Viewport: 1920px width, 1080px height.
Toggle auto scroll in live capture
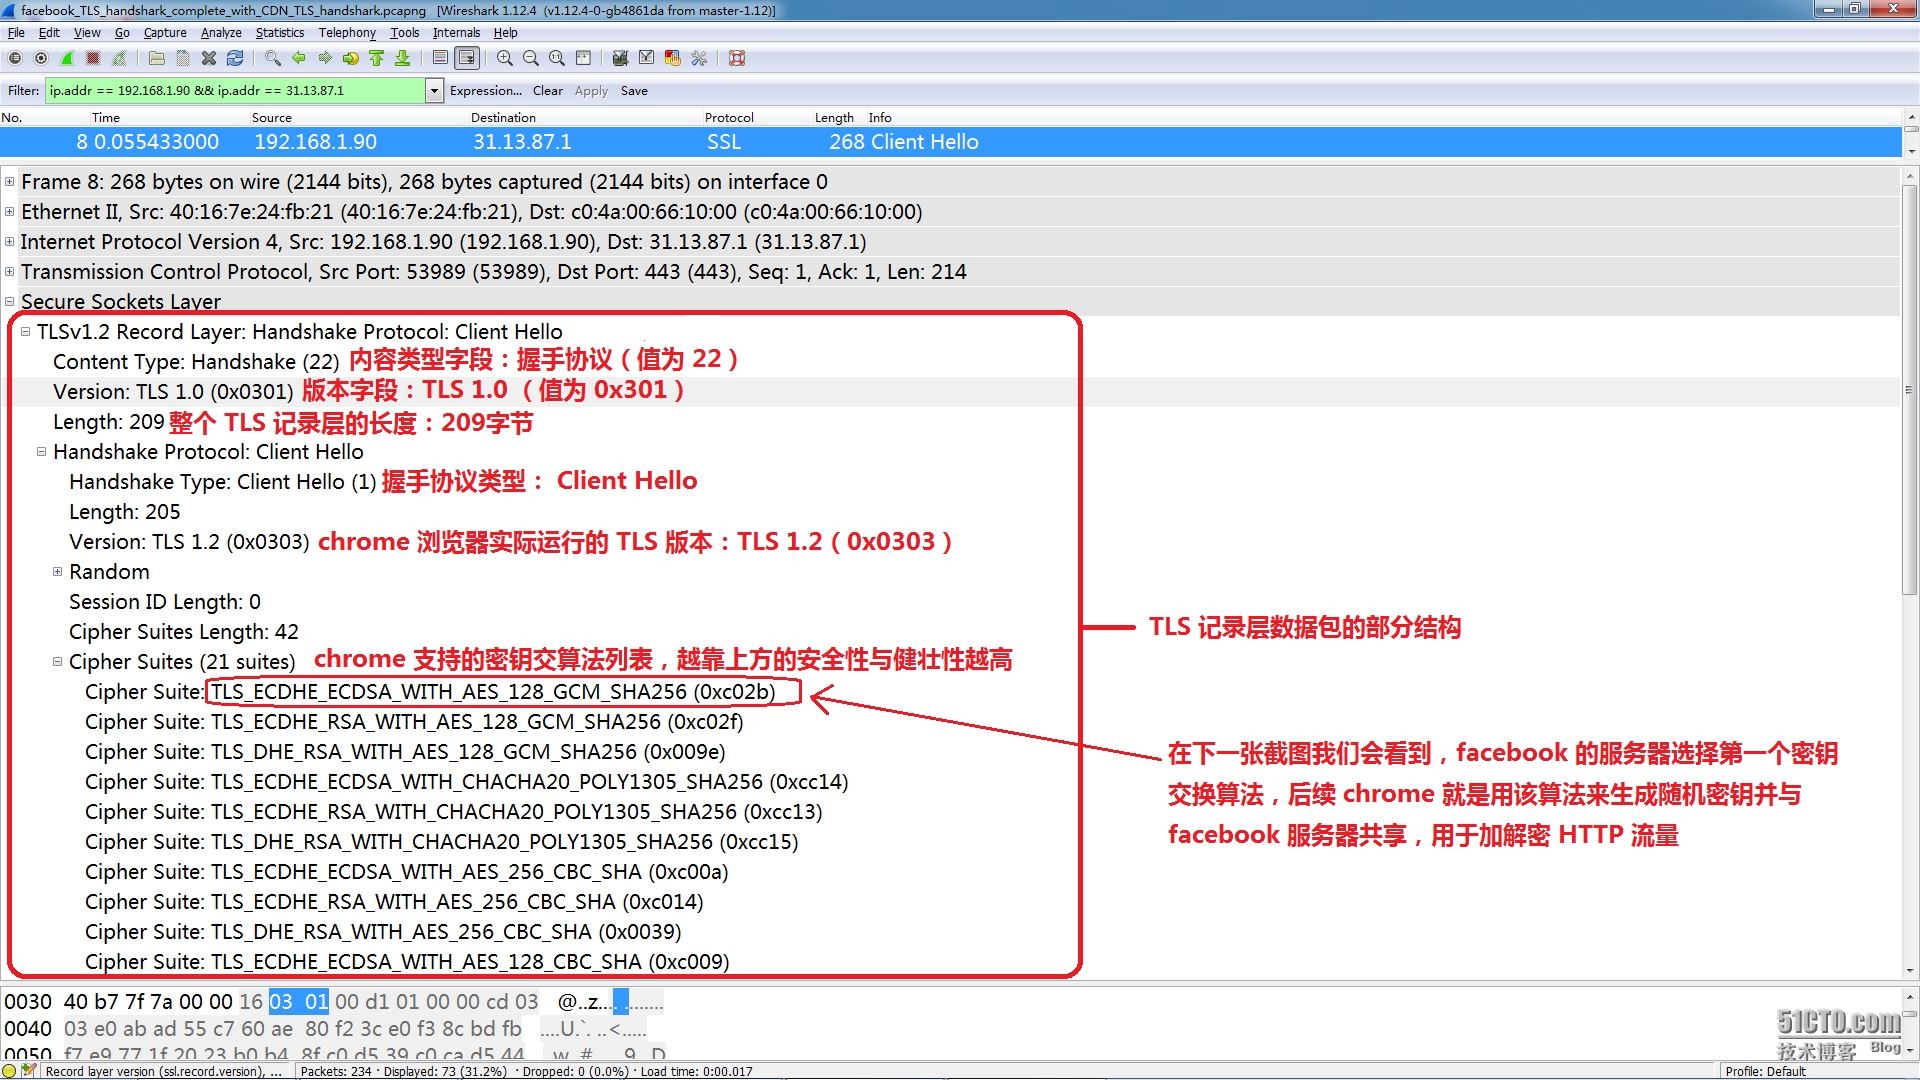coord(466,58)
